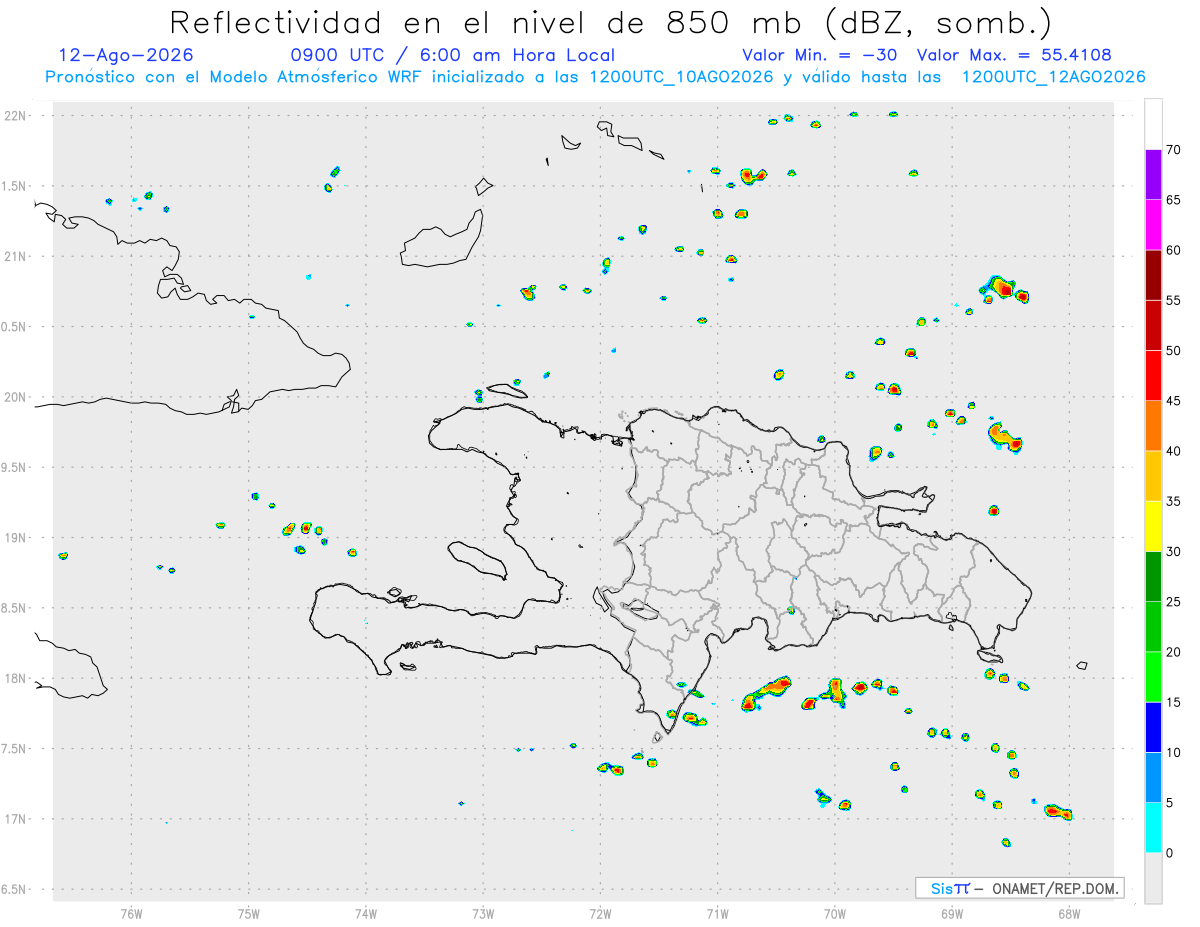Click the latitude axis label "18N"
This screenshot has width=1200, height=927.
[17, 678]
